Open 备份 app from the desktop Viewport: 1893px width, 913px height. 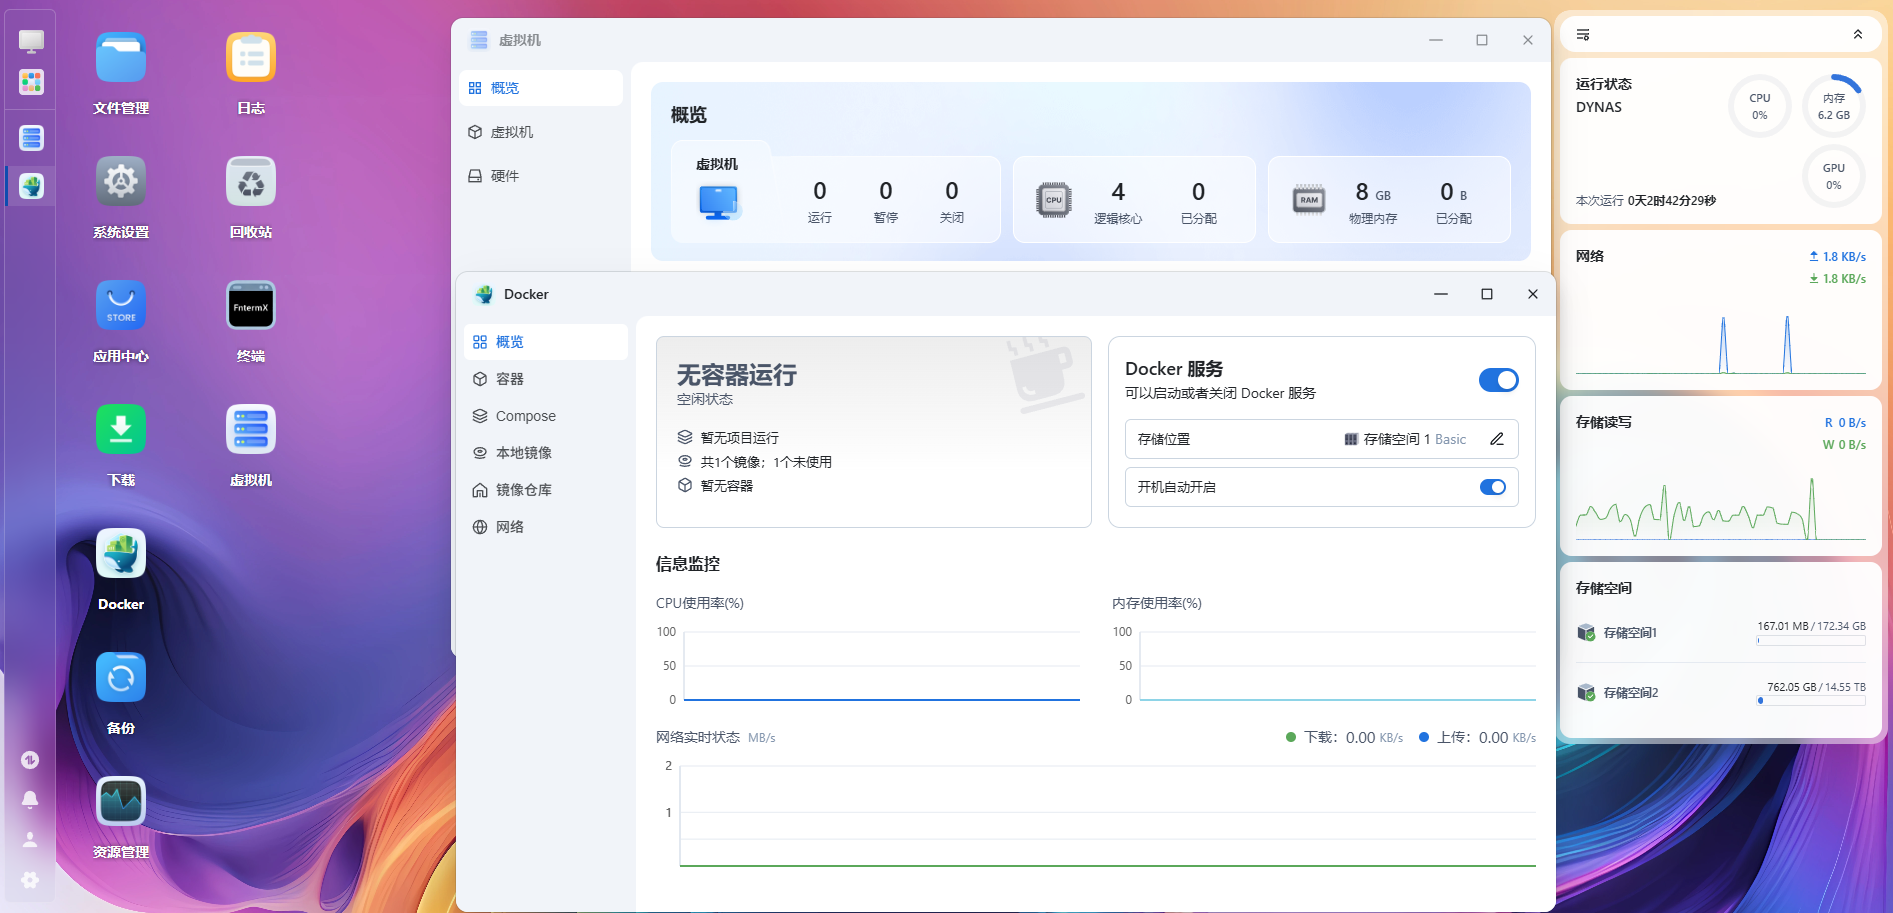120,676
